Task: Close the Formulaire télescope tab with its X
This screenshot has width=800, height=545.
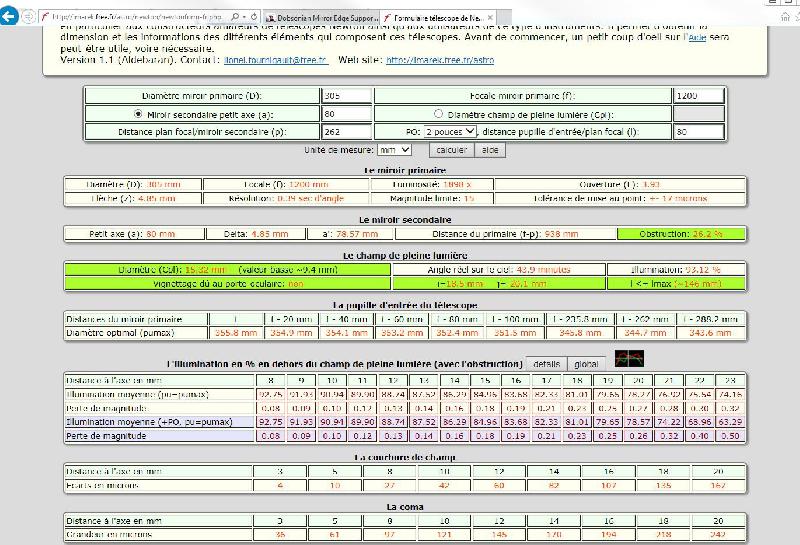Action: tap(490, 17)
